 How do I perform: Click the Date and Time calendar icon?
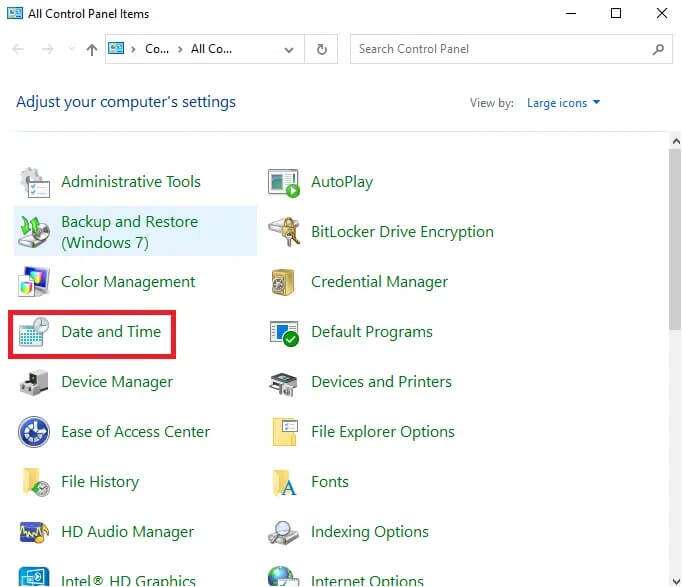point(34,332)
